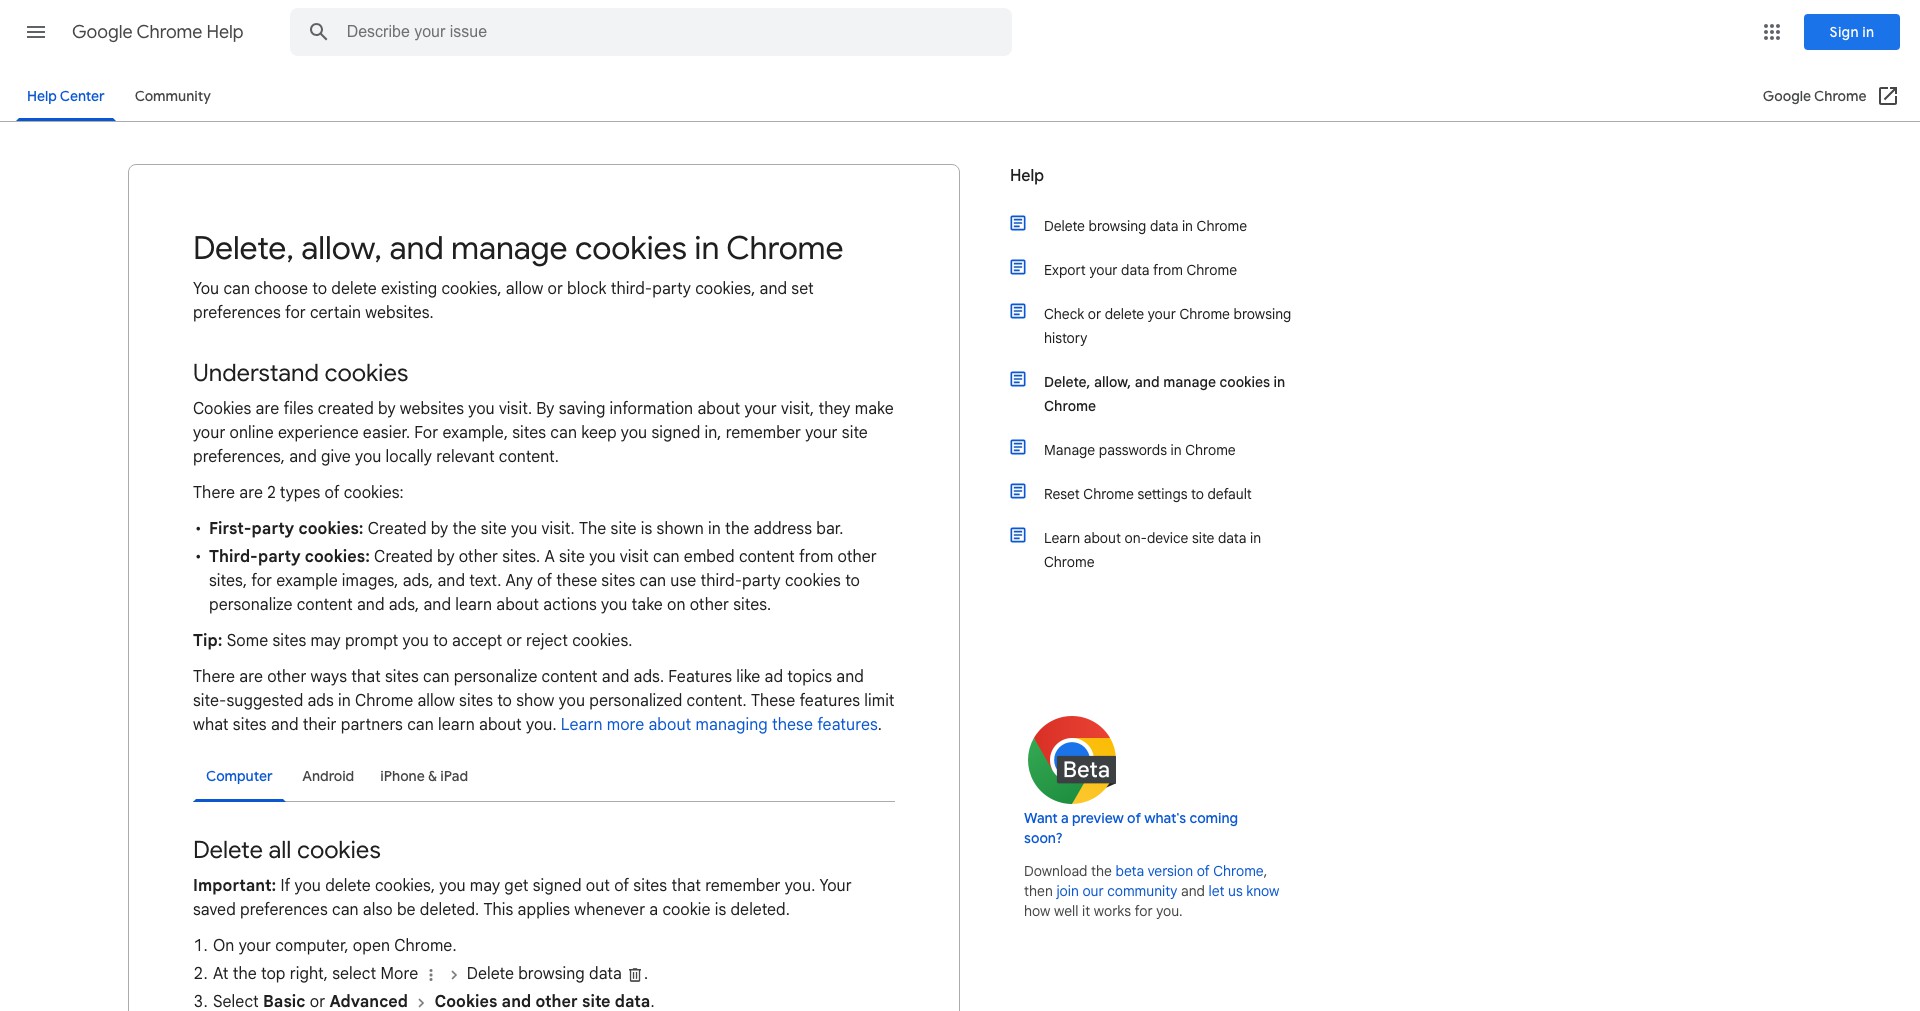
Task: Click the Chrome Beta logo image
Action: tap(1072, 760)
